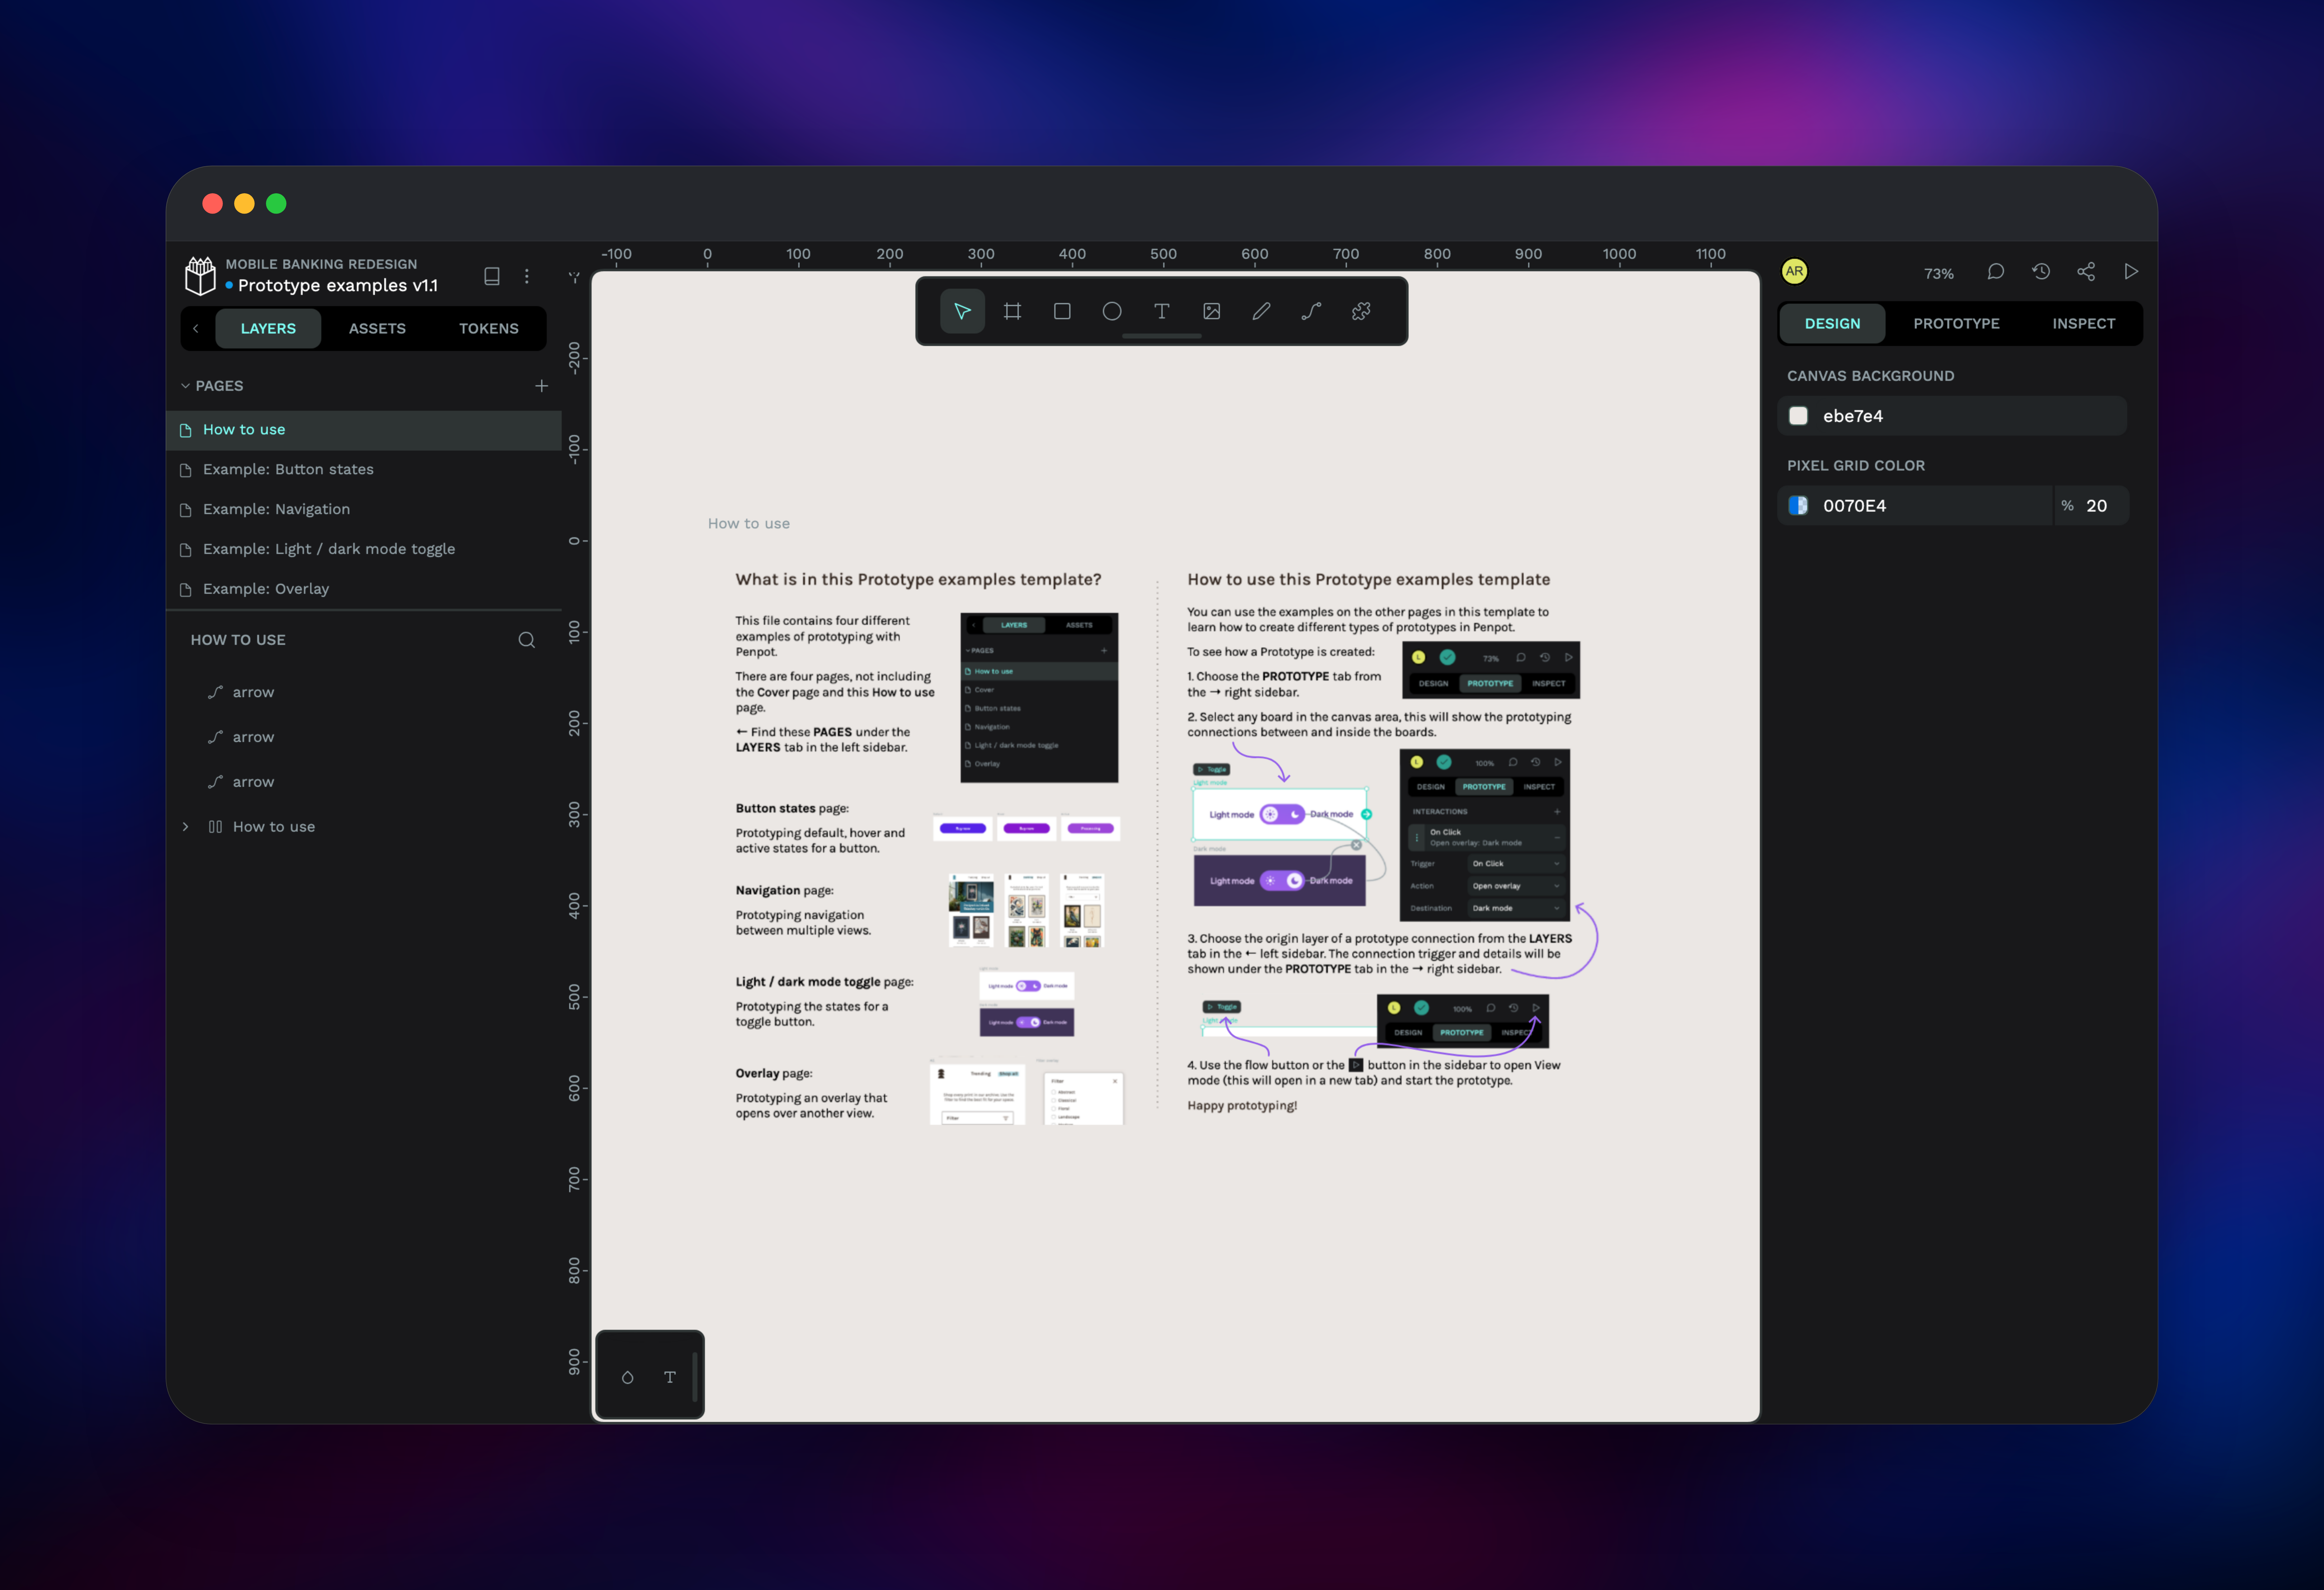Open the Plugins puzzle icon
The width and height of the screenshot is (2324, 1590).
point(1361,311)
